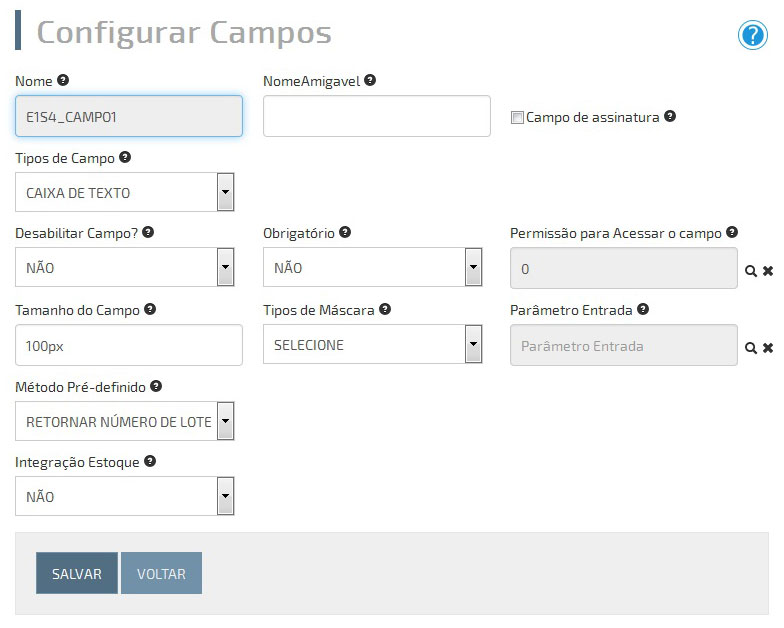Open the blue help icon near the title
Image resolution: width=784 pixels, height=628 pixels.
click(x=752, y=35)
